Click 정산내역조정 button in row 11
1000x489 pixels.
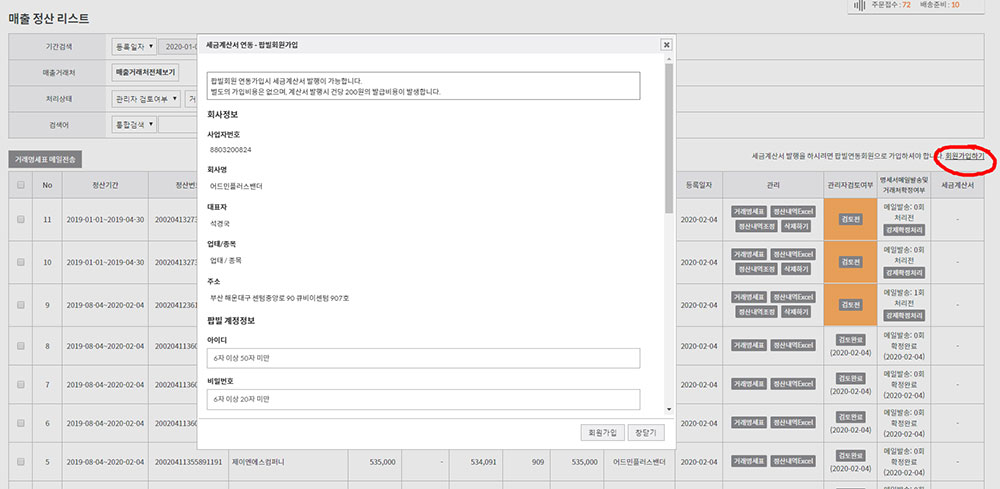756,226
